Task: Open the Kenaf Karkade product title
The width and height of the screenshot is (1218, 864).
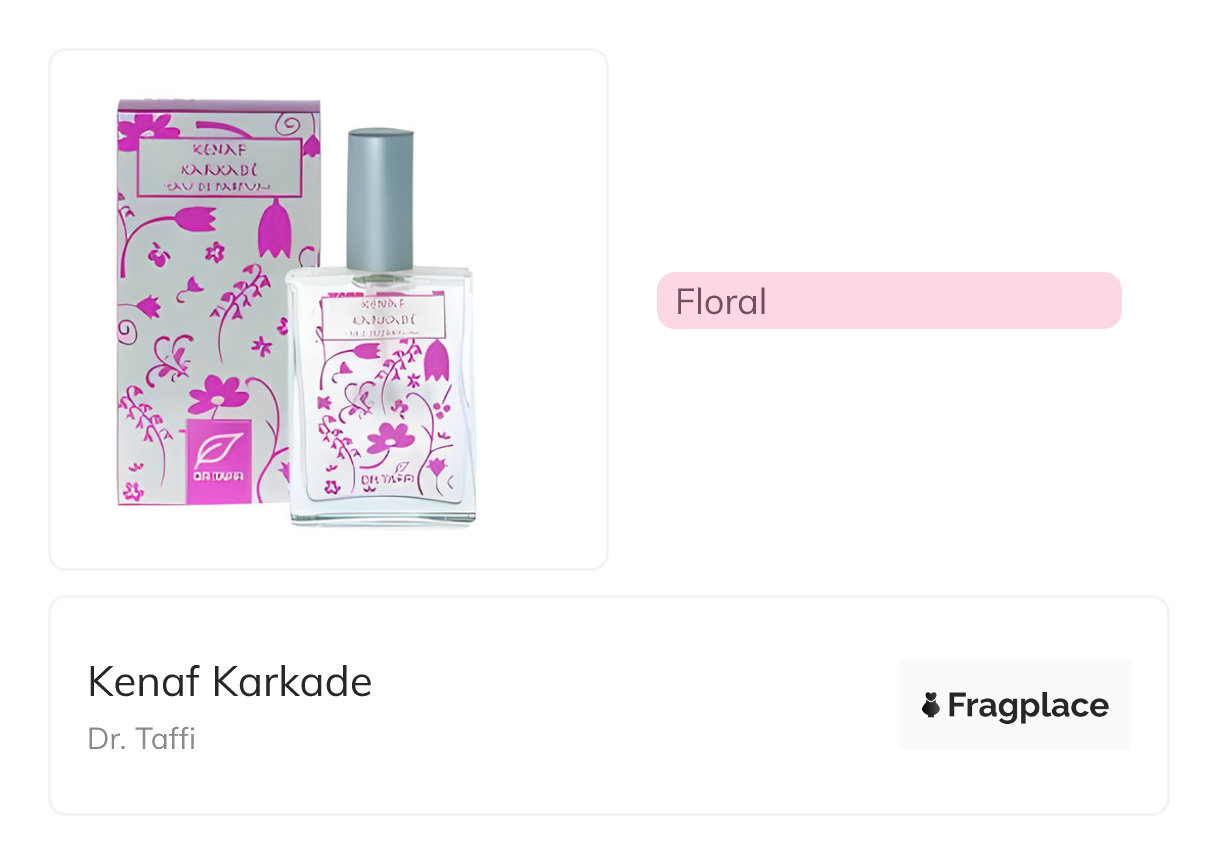Action: tap(230, 682)
